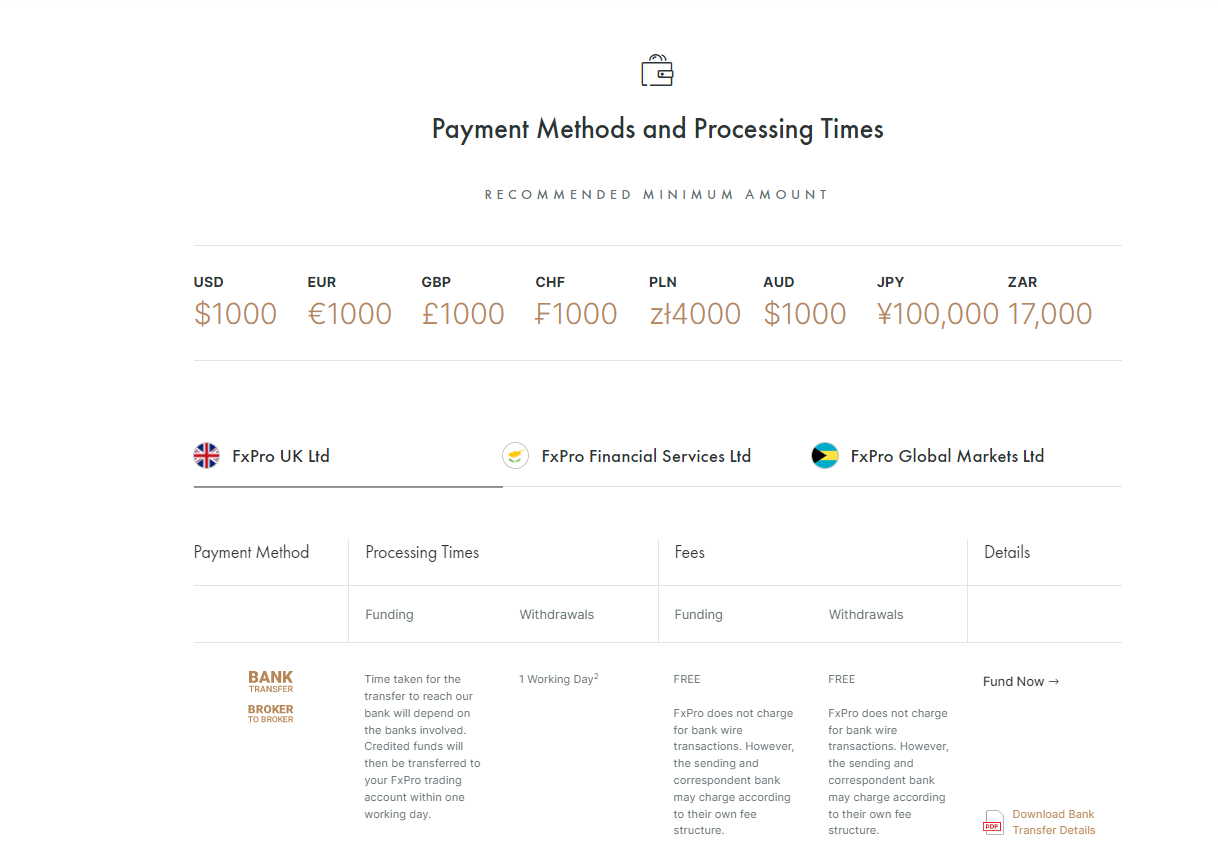Click the Processing Times column header
This screenshot has width=1218, height=859.
click(422, 552)
